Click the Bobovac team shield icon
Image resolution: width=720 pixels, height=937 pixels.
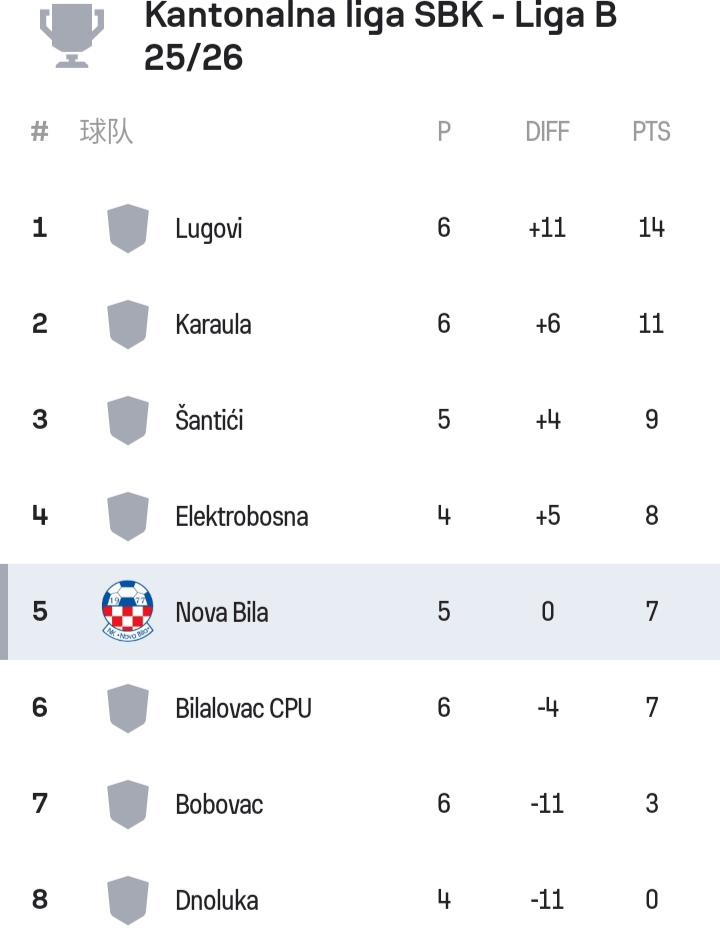[x=128, y=804]
